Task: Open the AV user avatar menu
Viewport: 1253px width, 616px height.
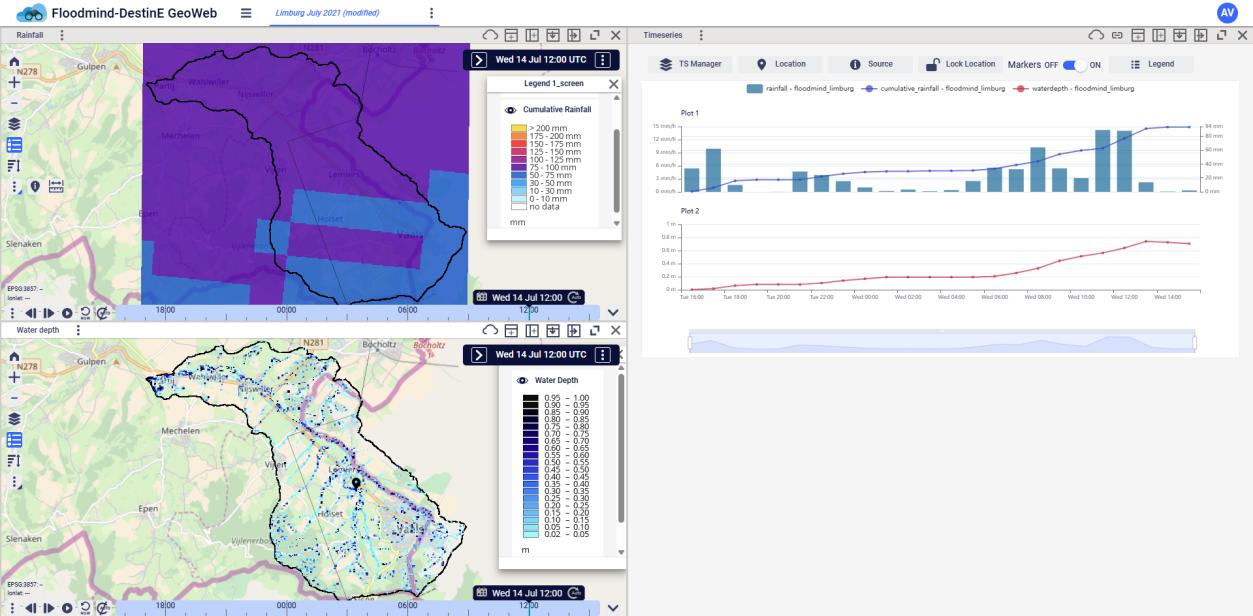Action: 1227,13
